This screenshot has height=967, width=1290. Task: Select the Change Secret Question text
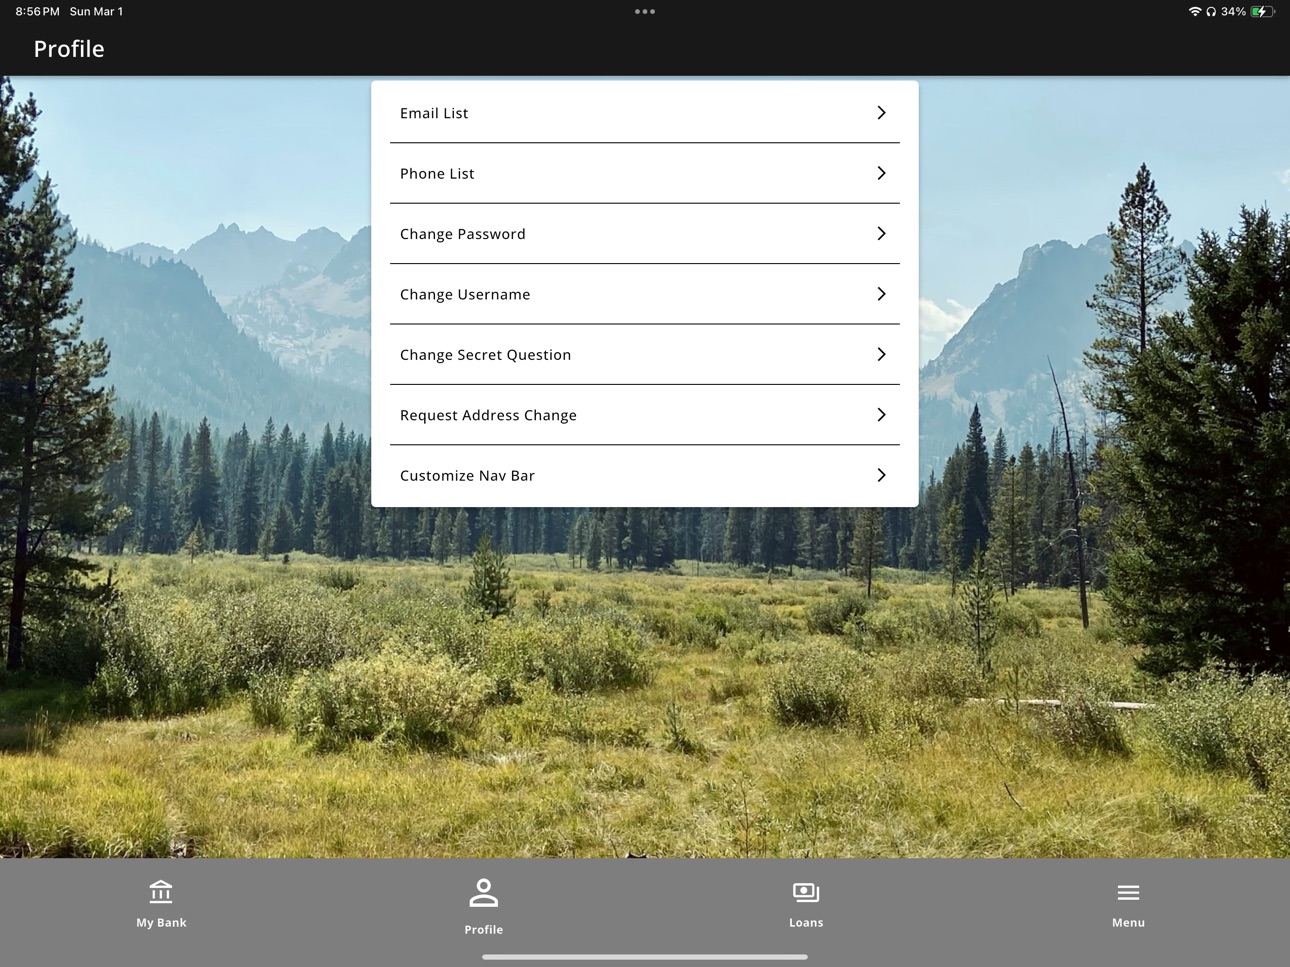click(x=486, y=355)
